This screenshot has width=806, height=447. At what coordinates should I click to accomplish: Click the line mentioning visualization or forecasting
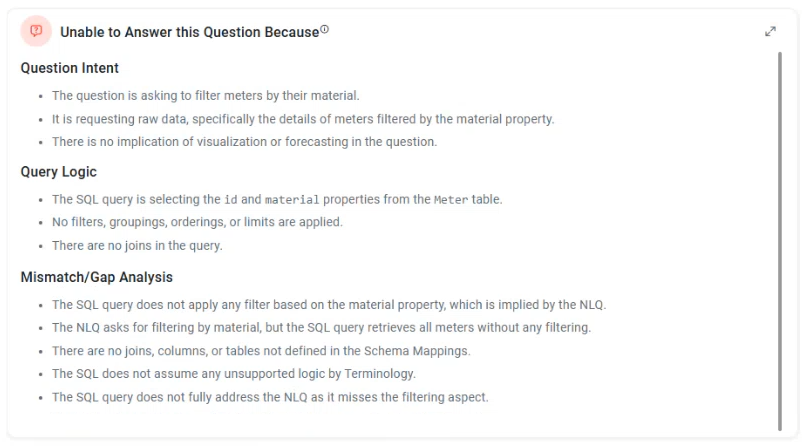244,142
